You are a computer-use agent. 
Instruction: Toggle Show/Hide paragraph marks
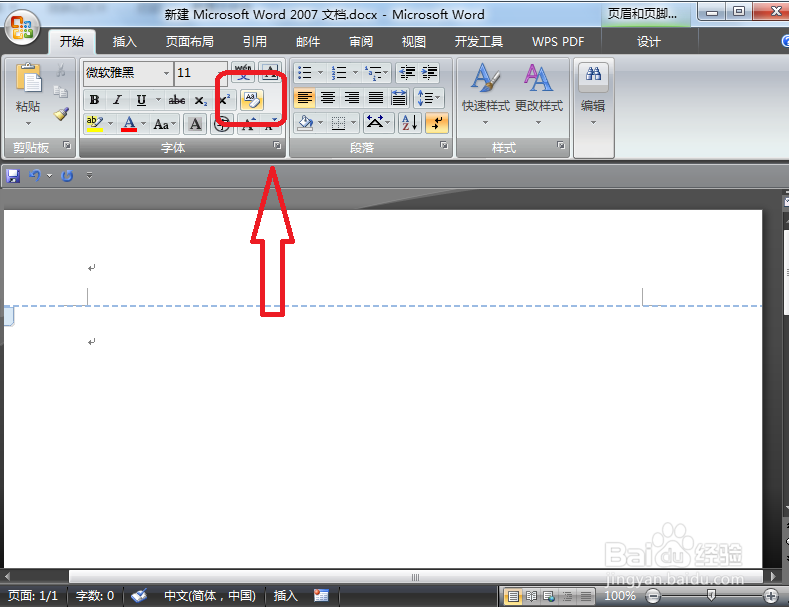coord(437,123)
